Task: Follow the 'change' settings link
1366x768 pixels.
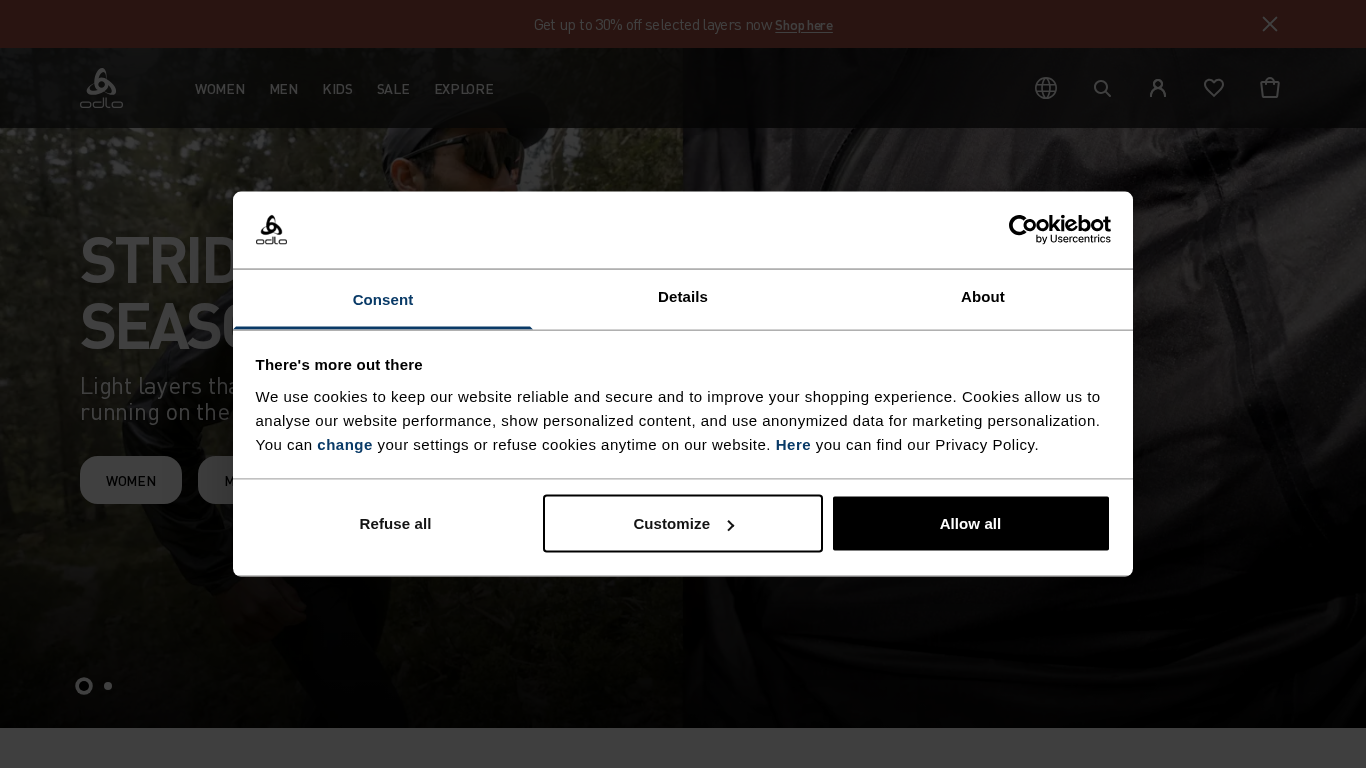Action: tap(345, 445)
